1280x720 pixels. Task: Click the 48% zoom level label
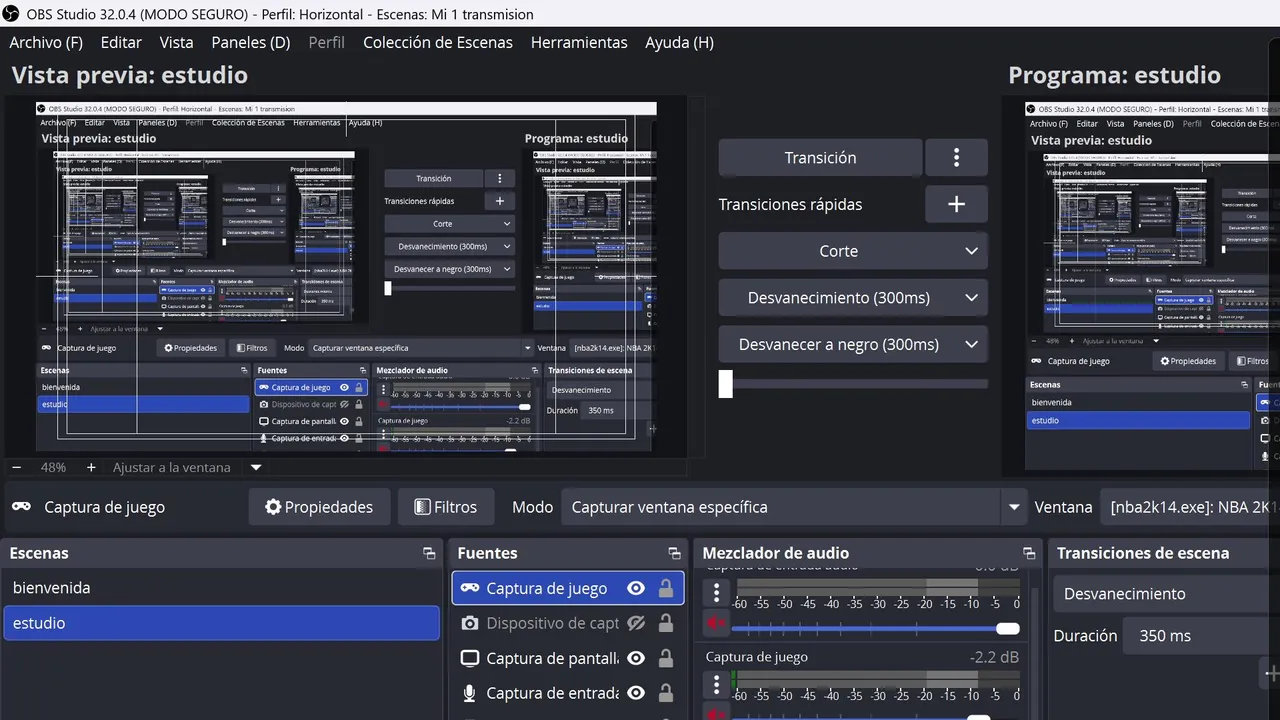tap(53, 467)
